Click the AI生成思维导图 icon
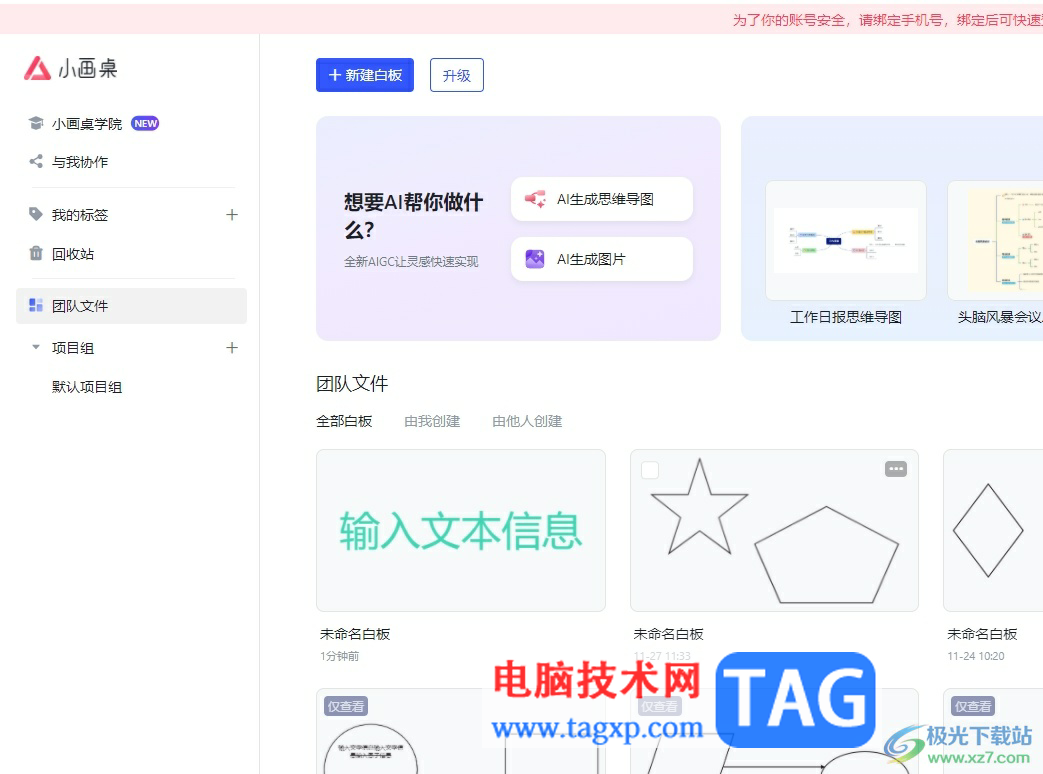 pos(535,199)
